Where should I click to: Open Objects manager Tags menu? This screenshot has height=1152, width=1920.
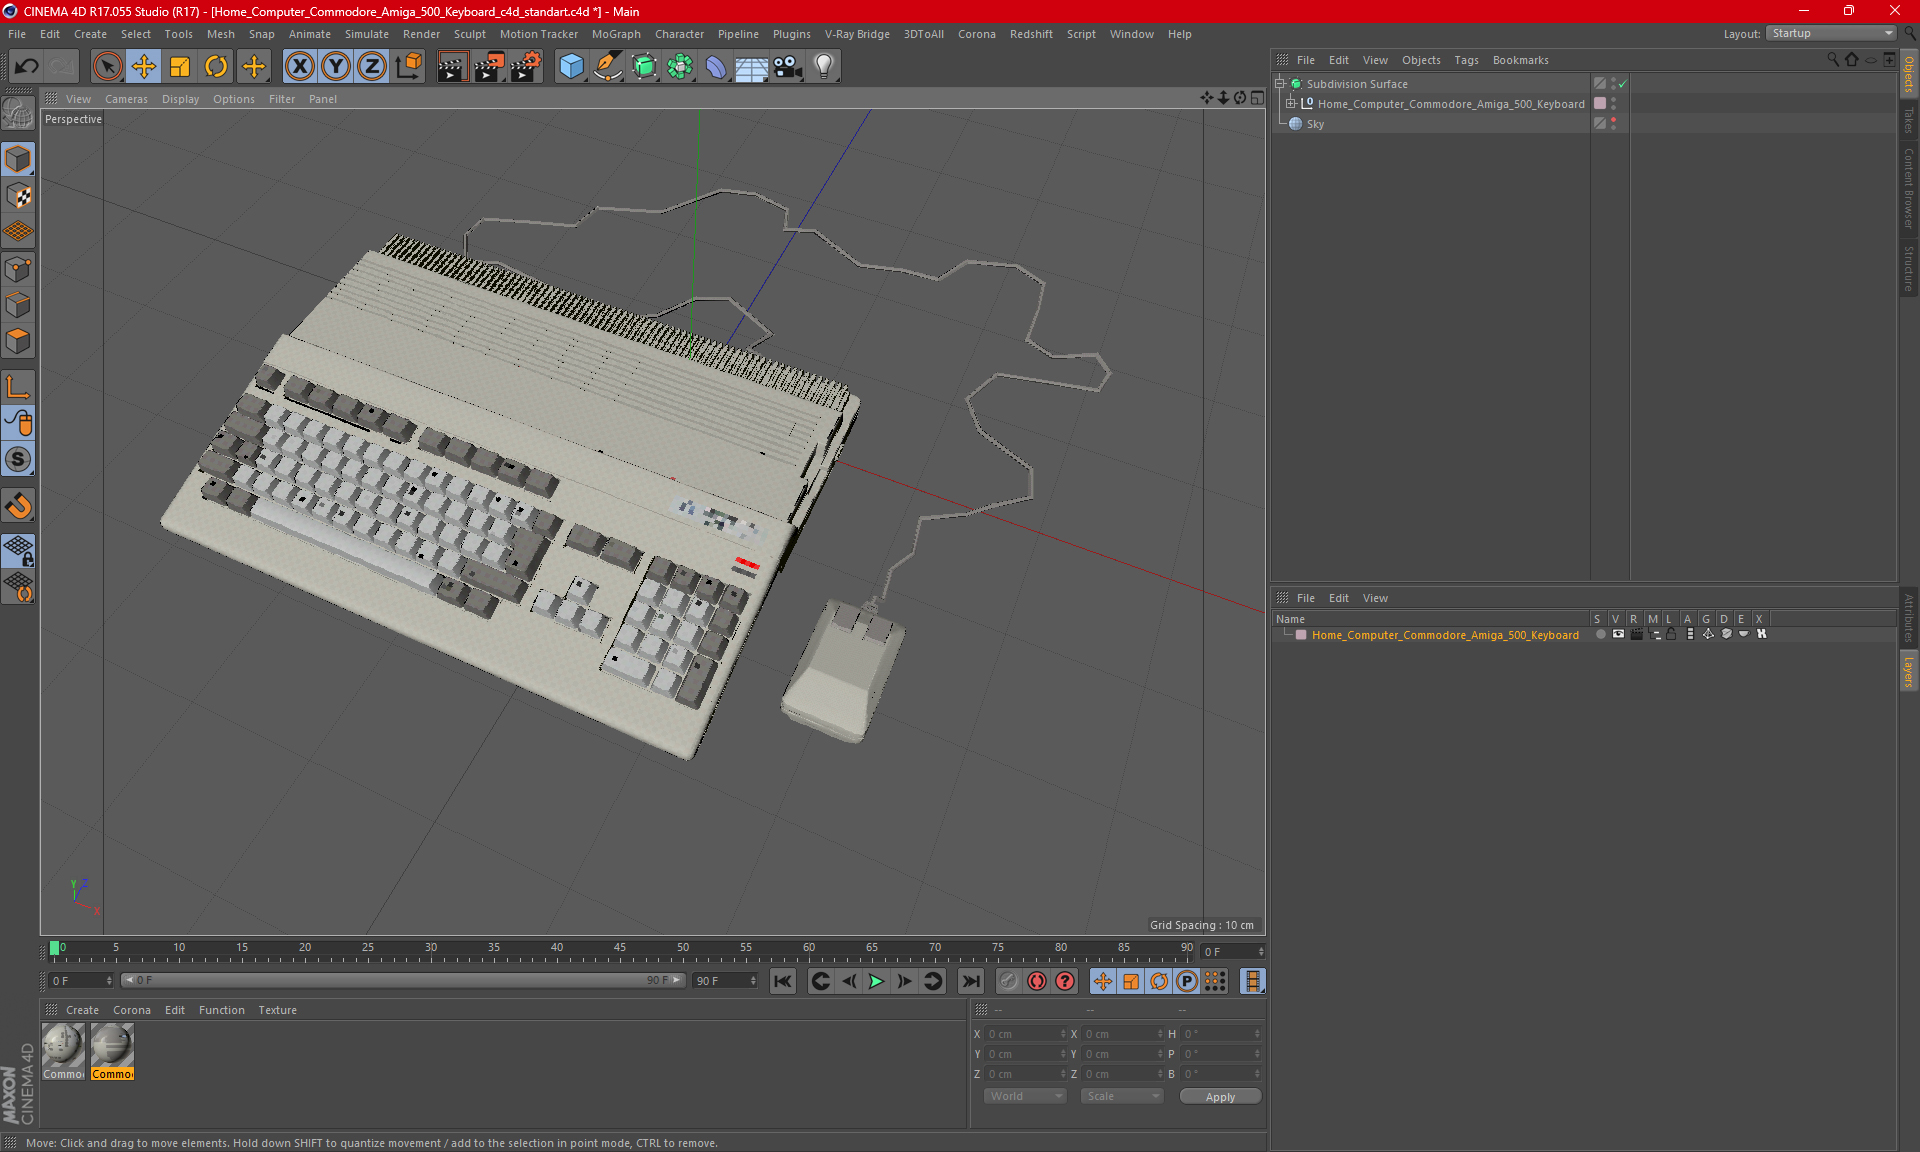tap(1466, 60)
